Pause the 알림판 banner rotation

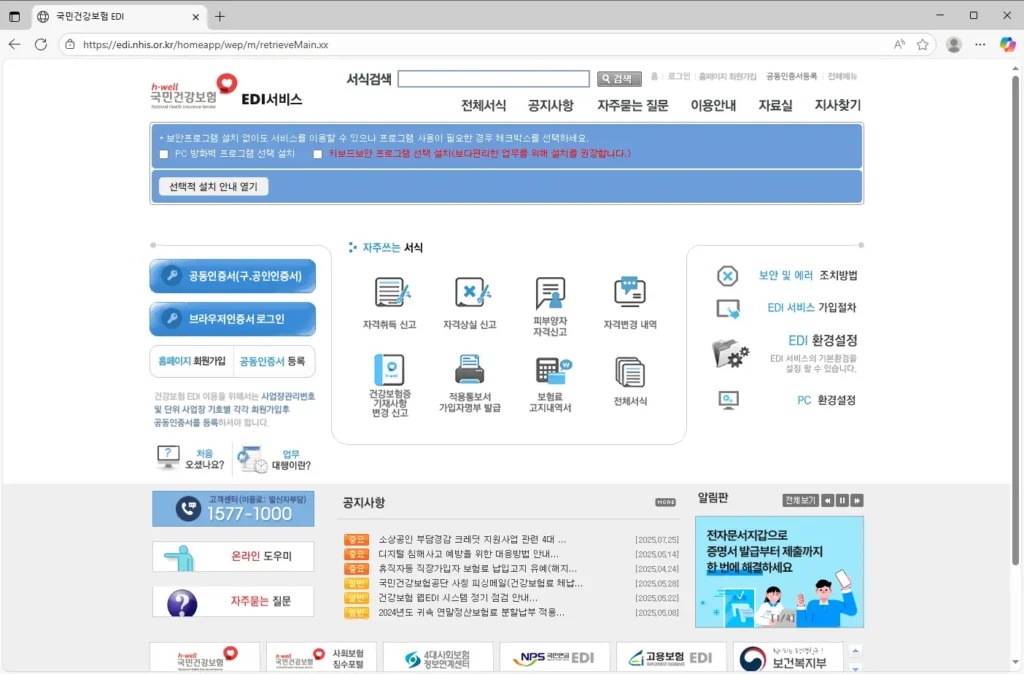tap(843, 500)
